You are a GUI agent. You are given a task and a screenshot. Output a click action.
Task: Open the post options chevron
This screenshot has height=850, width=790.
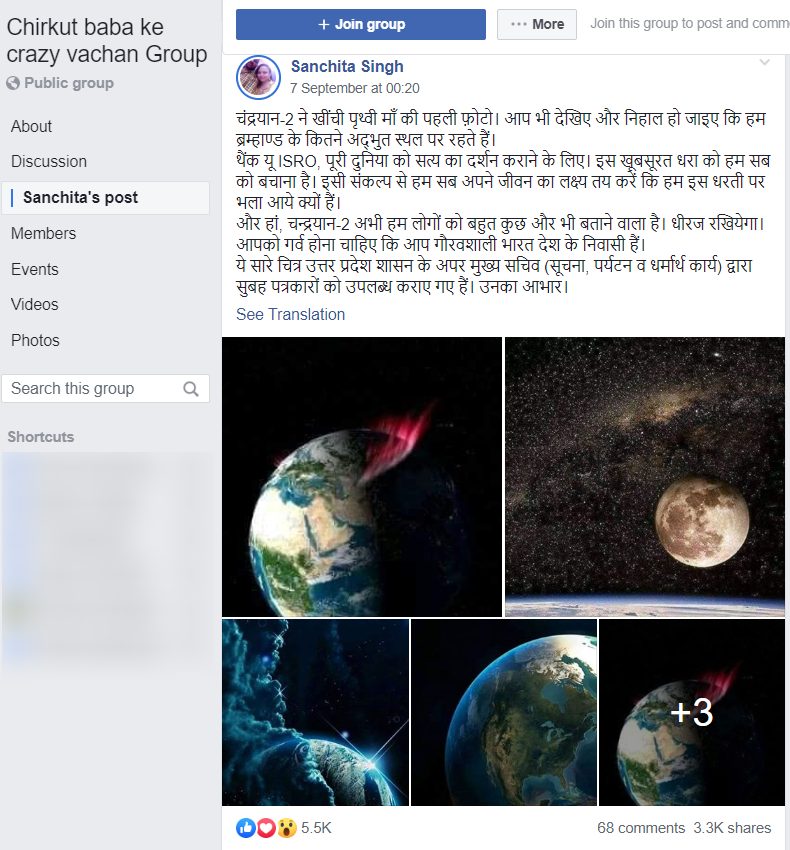pos(765,62)
